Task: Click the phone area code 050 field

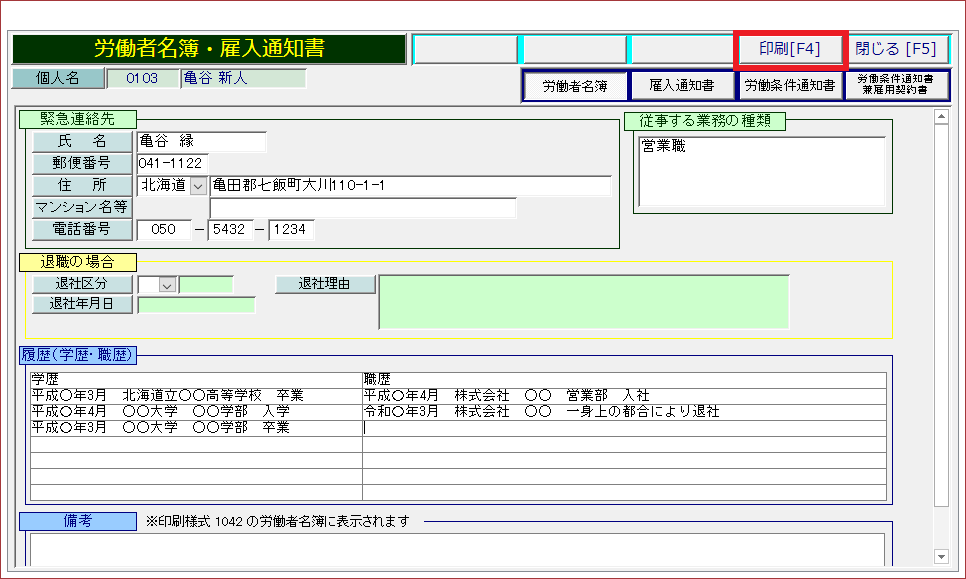Action: (x=164, y=230)
